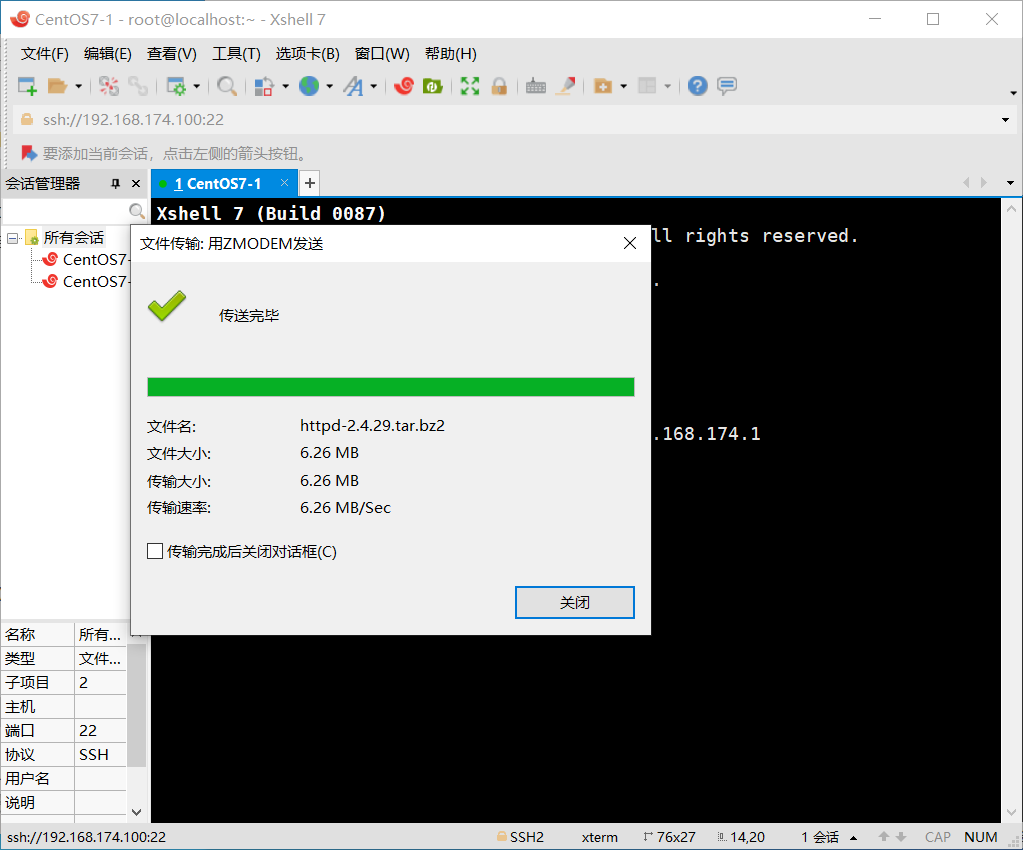This screenshot has height=850, width=1023.
Task: Click the status bar session list arrow
Action: [x=853, y=838]
